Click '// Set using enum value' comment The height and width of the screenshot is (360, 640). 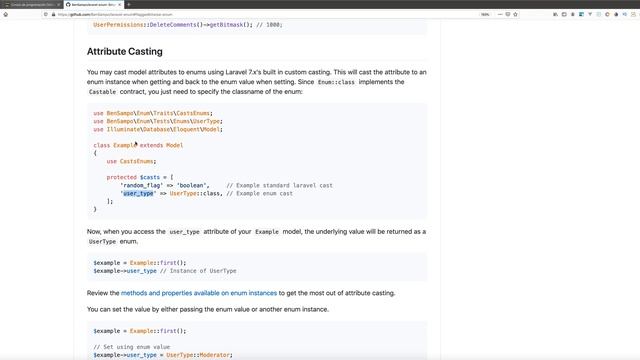pos(131,347)
